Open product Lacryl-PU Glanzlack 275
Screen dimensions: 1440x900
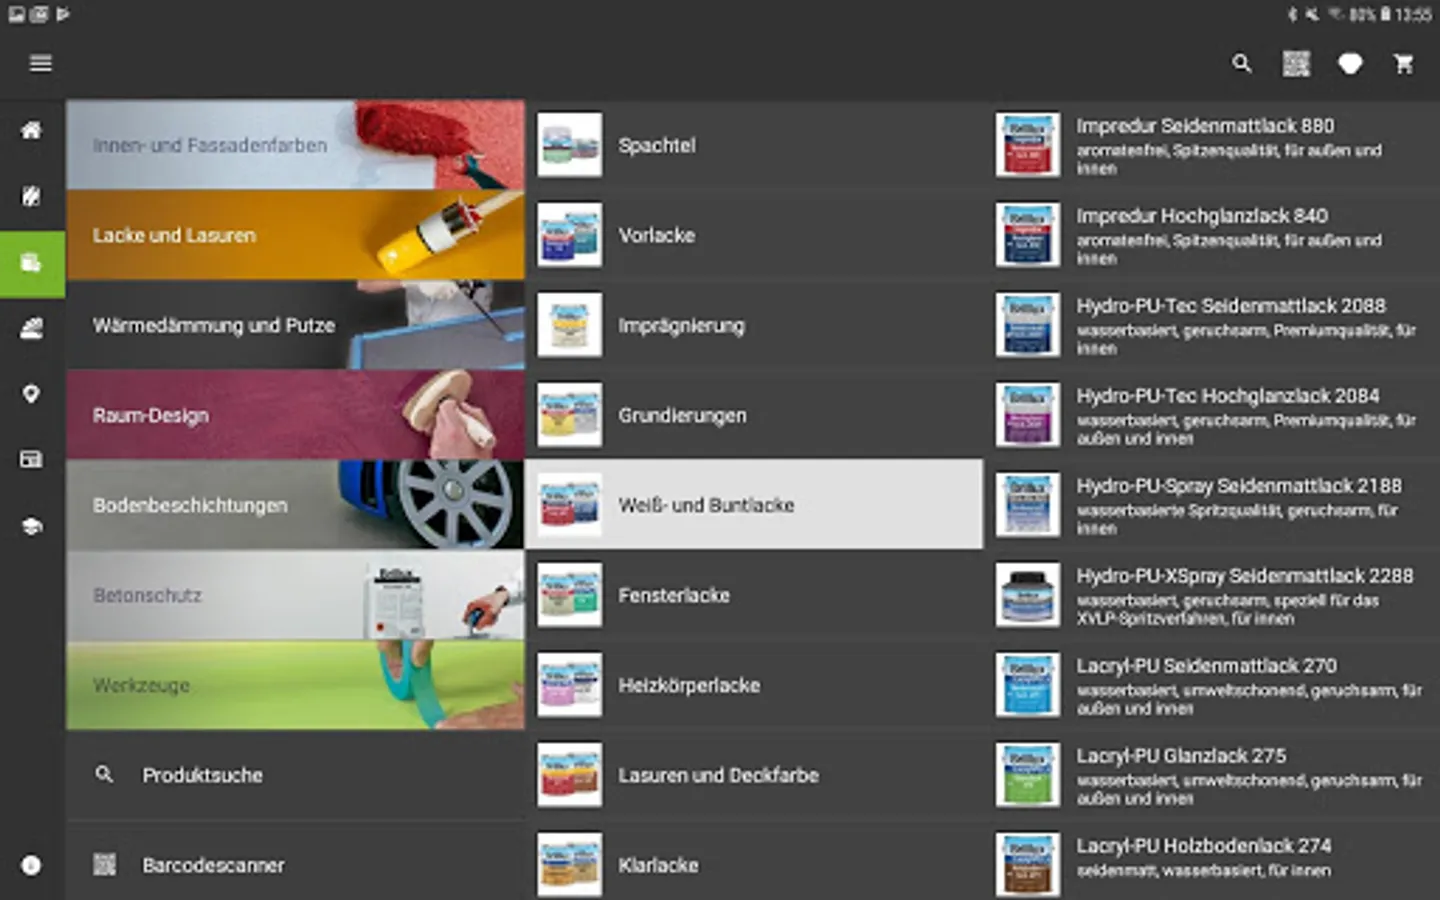click(x=1212, y=775)
